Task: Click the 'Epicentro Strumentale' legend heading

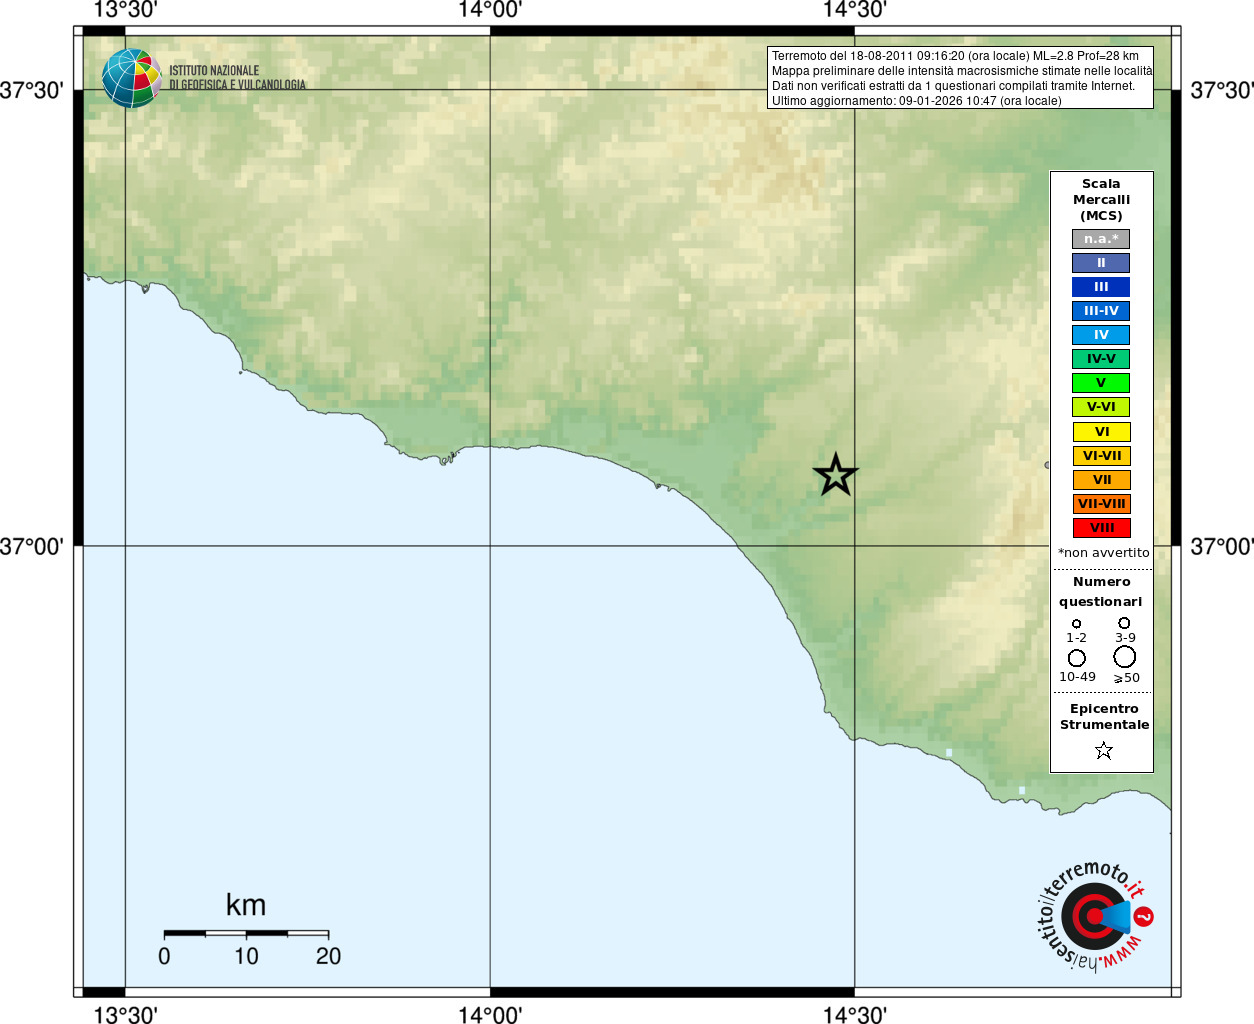Action: point(1104,716)
